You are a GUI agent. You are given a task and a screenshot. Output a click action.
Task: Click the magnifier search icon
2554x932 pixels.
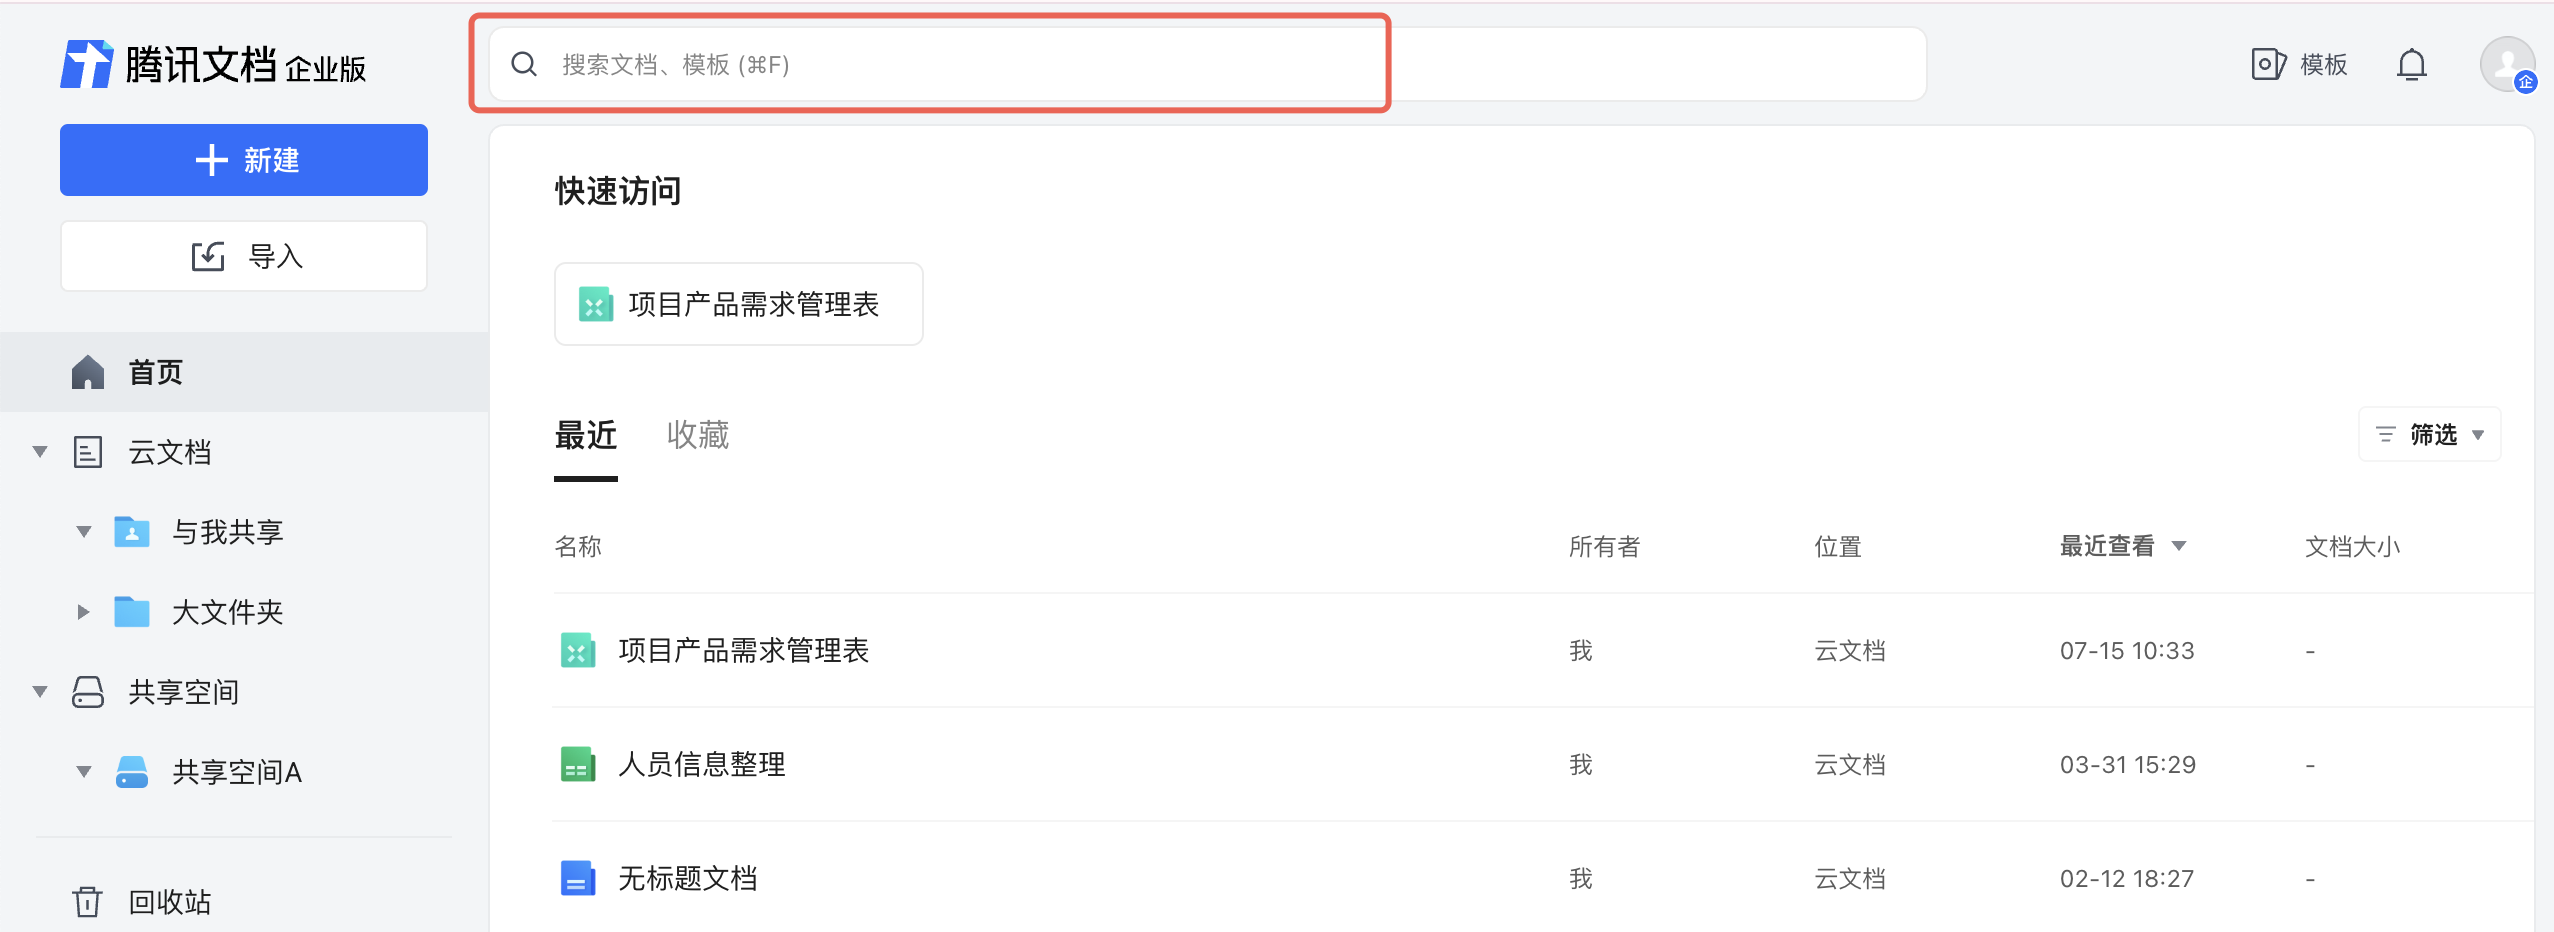[524, 65]
